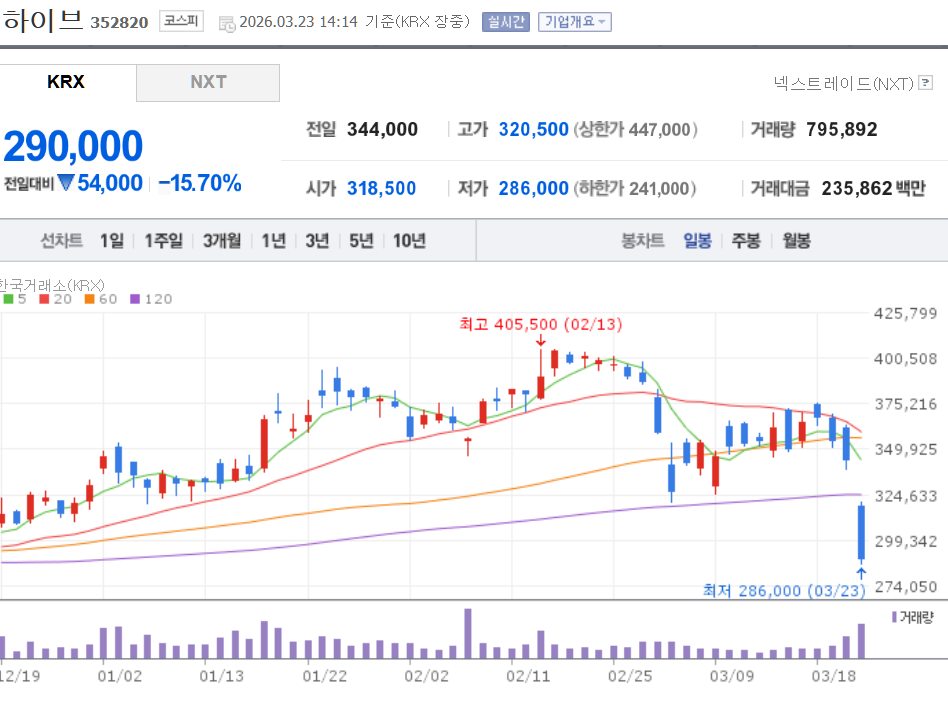
Task: Click the 거래량 value 795,892
Action: click(842, 129)
